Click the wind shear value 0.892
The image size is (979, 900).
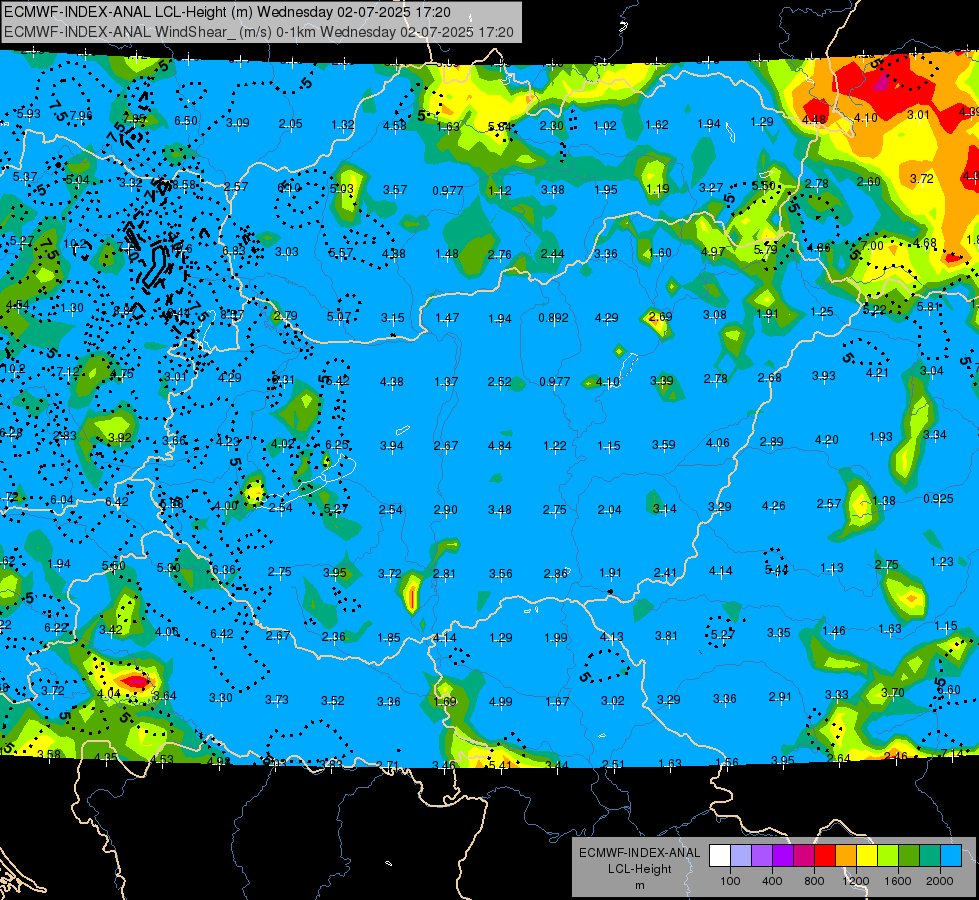click(553, 318)
